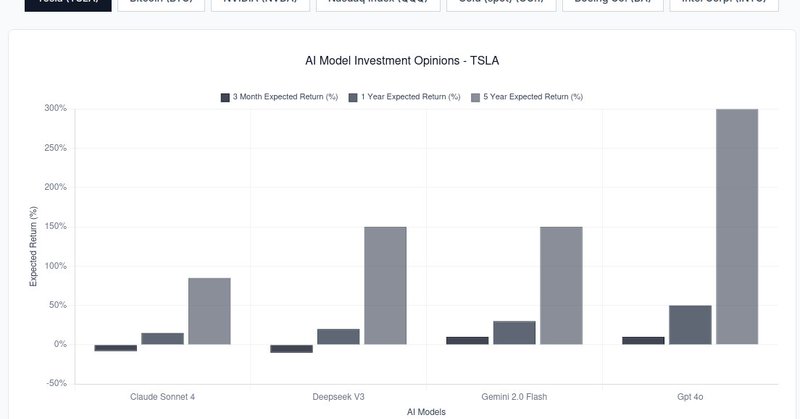800x419 pixels.
Task: Open the NVIDIA (NVDA) tab
Action: 260,4
